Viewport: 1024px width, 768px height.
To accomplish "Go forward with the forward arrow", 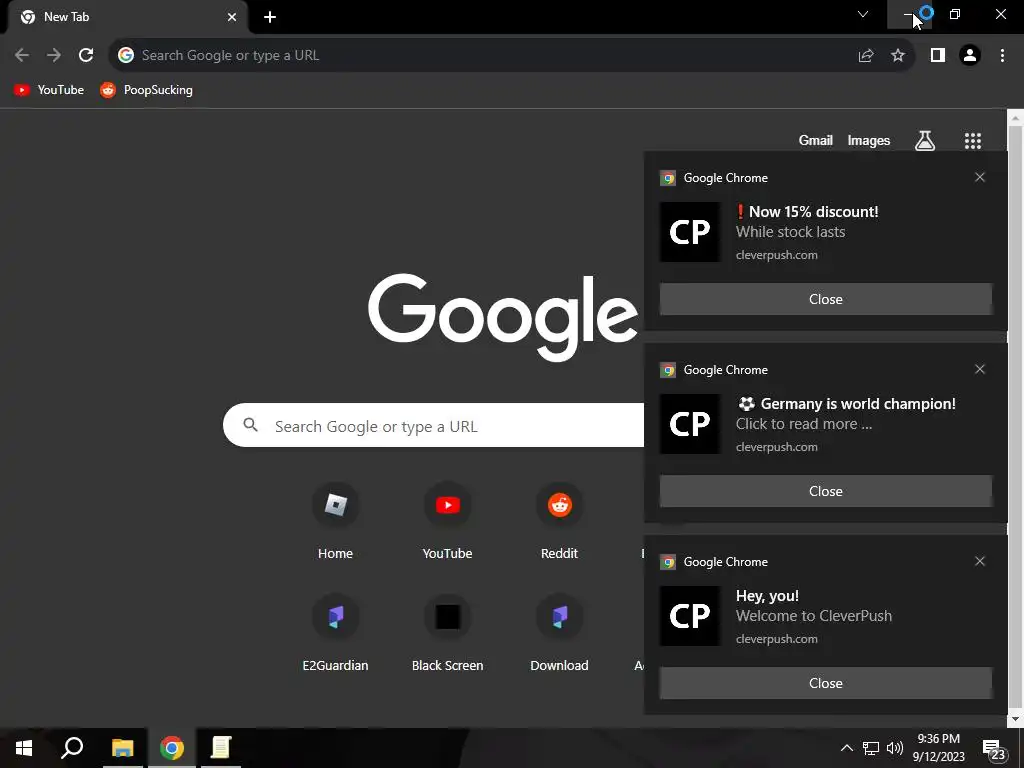I will point(54,56).
